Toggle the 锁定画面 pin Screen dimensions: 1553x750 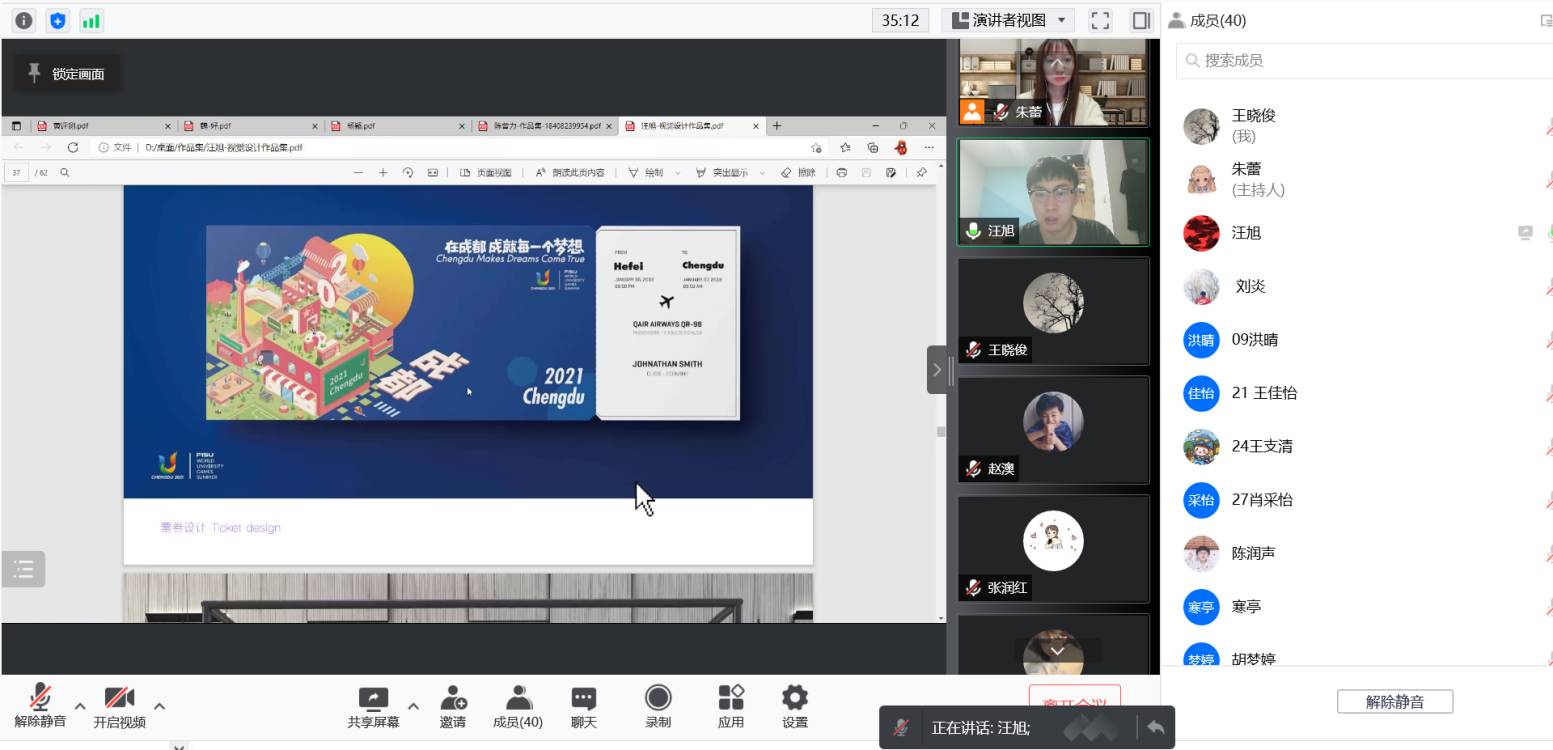click(x=67, y=74)
